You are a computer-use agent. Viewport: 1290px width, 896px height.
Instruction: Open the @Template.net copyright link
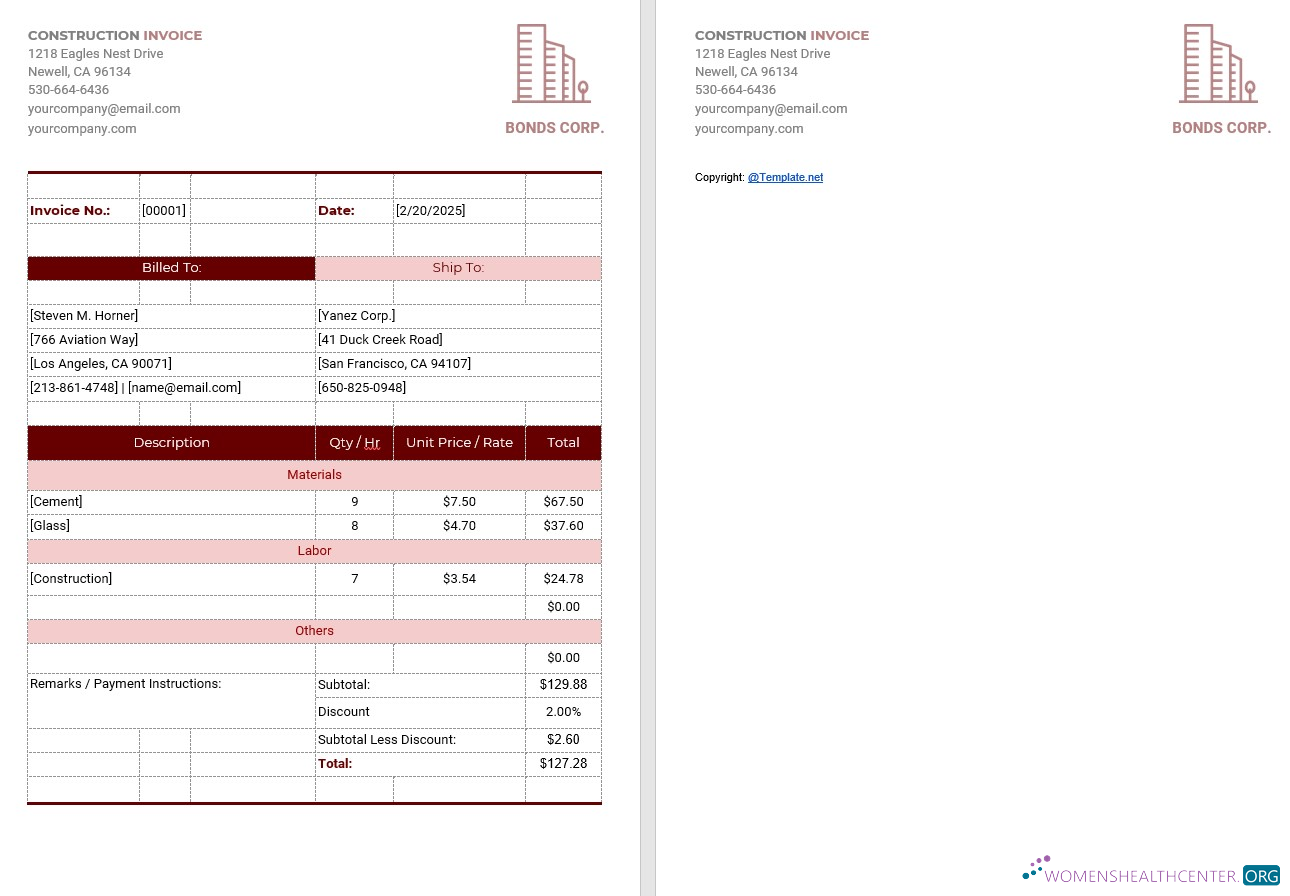point(785,177)
